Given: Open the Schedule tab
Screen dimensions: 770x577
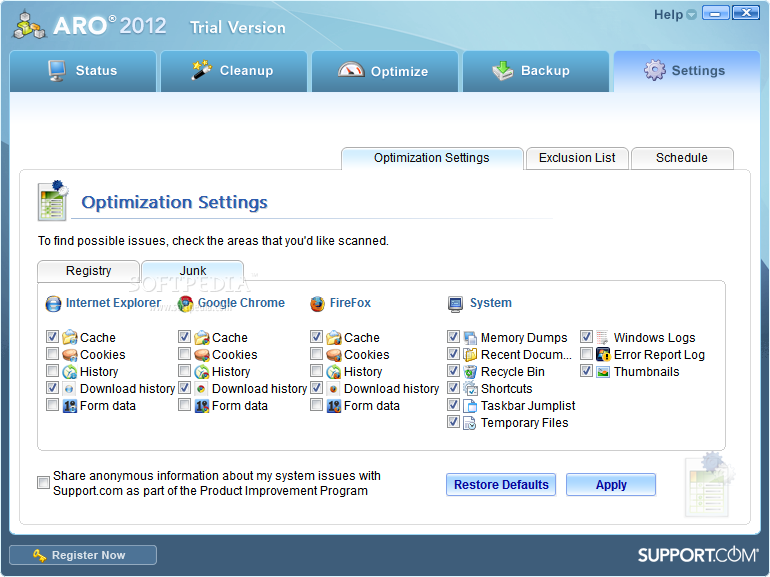Looking at the screenshot, I should point(682,158).
